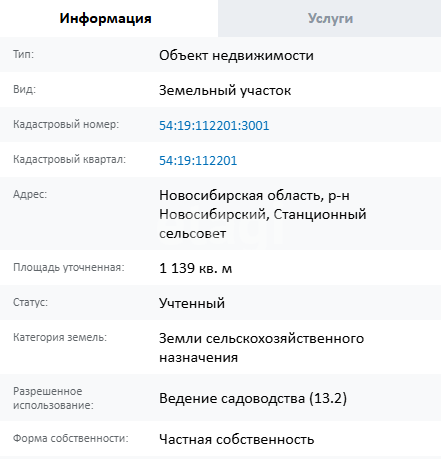Click the Статус label
Image resolution: width=441 pixels, height=459 pixels.
pyautogui.click(x=30, y=302)
